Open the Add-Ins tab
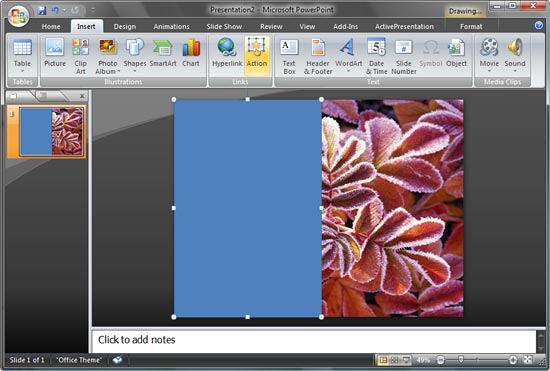Image resolution: width=550 pixels, height=371 pixels. point(346,27)
